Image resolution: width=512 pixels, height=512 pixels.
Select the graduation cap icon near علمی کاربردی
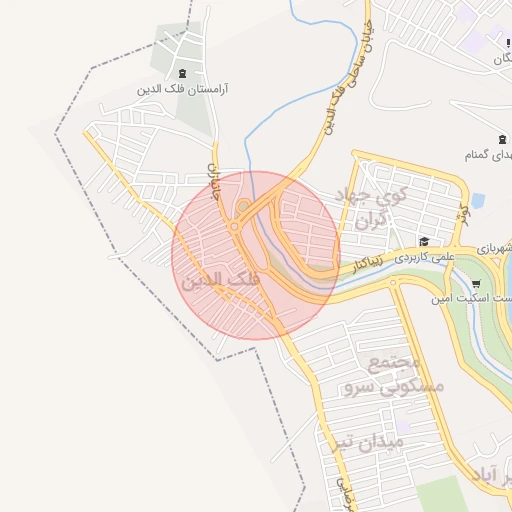point(424,241)
